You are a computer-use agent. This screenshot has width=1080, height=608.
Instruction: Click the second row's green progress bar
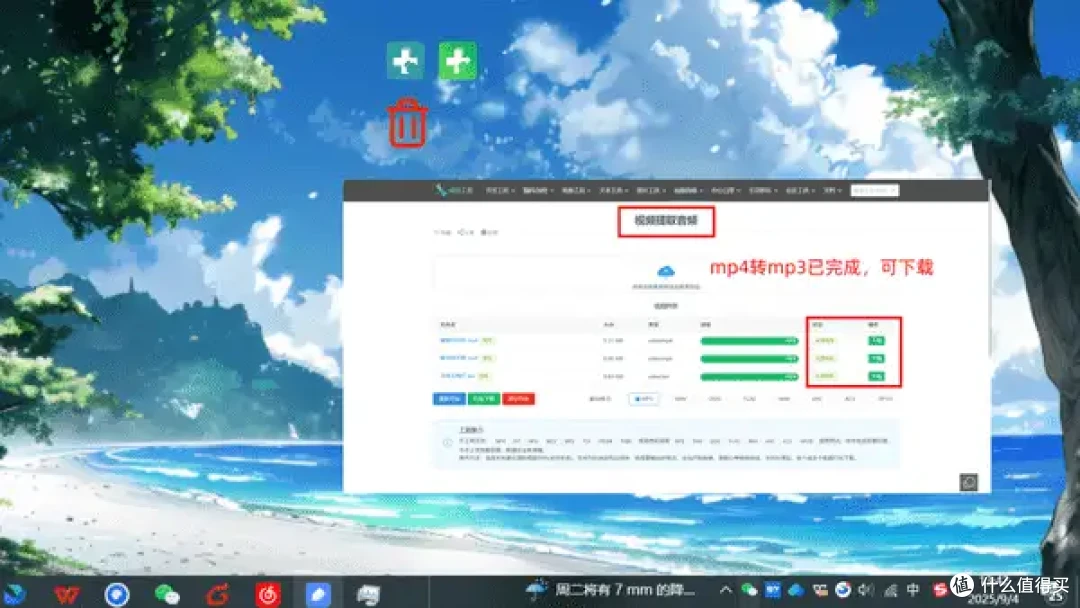(x=749, y=359)
